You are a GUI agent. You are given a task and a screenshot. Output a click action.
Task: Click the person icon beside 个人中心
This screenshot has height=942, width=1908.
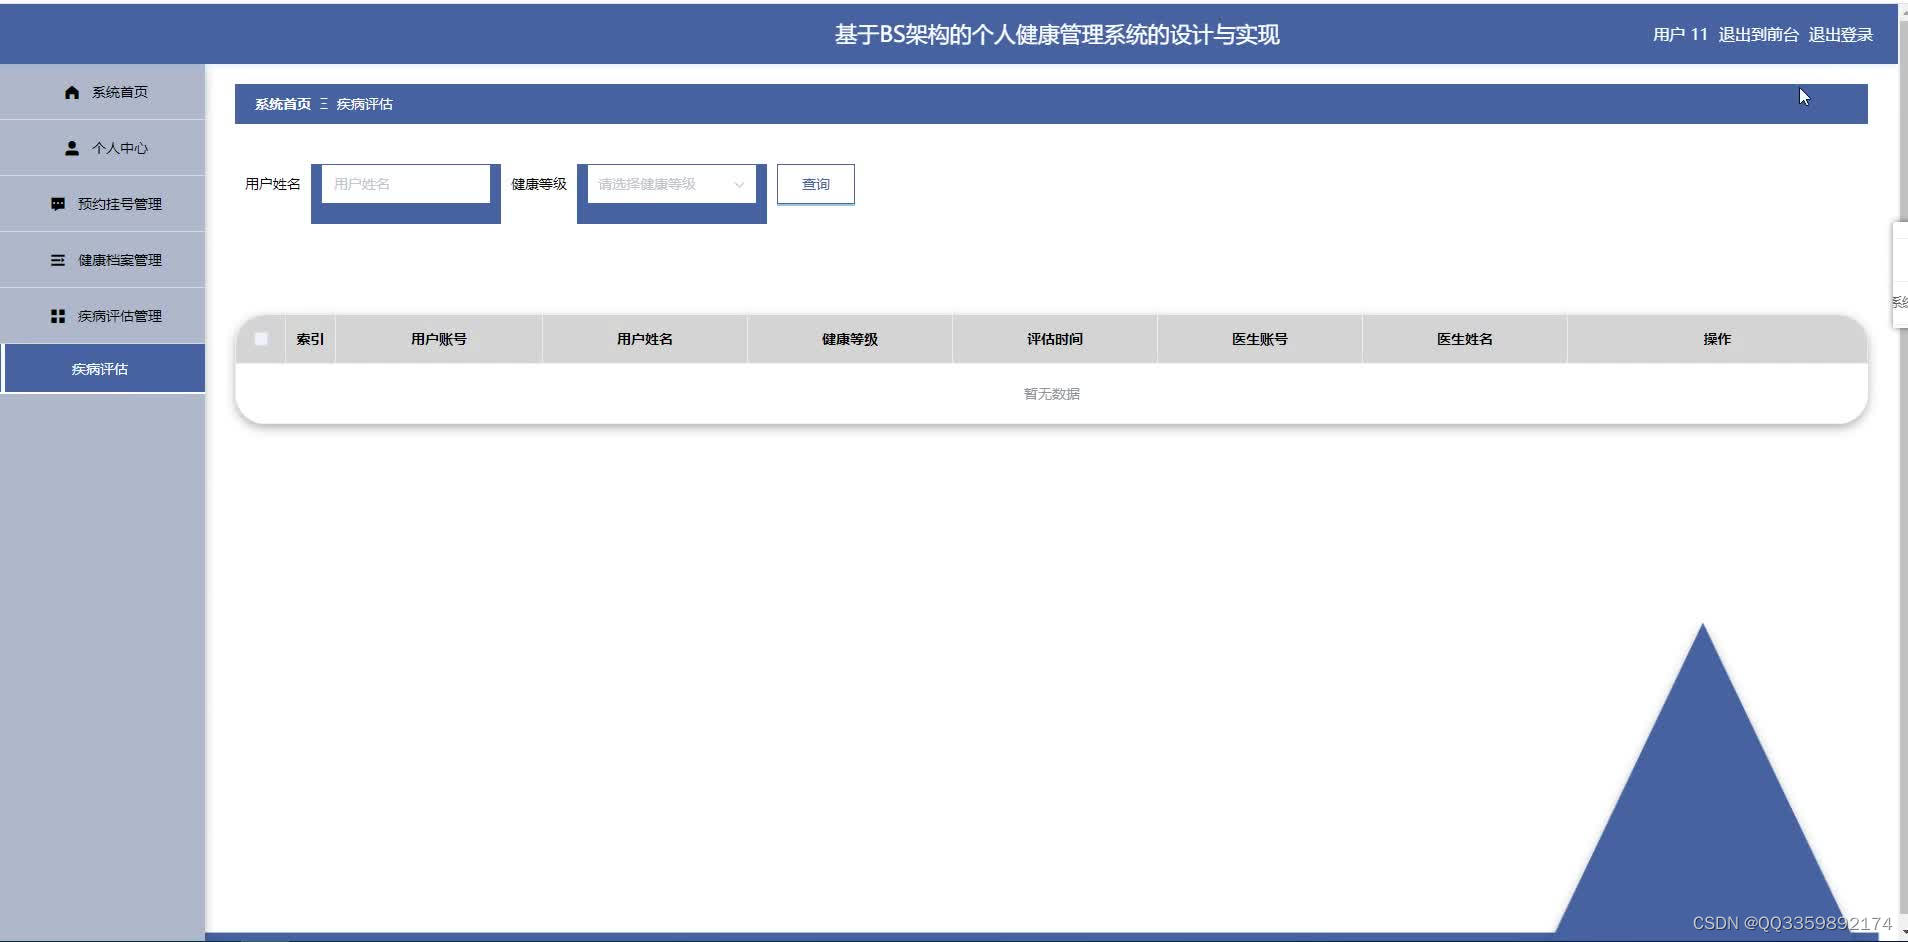(72, 148)
